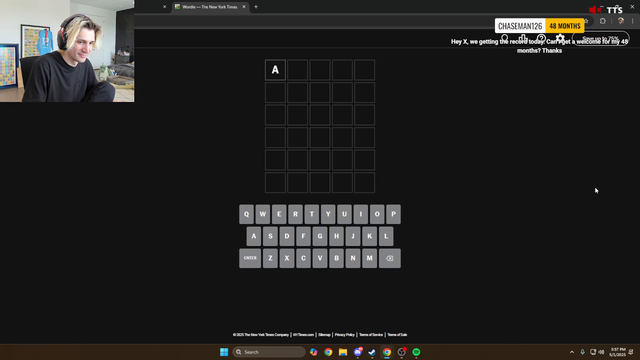Open the Wordle hint lightbulb icon
The image size is (640, 360).
[x=505, y=38]
